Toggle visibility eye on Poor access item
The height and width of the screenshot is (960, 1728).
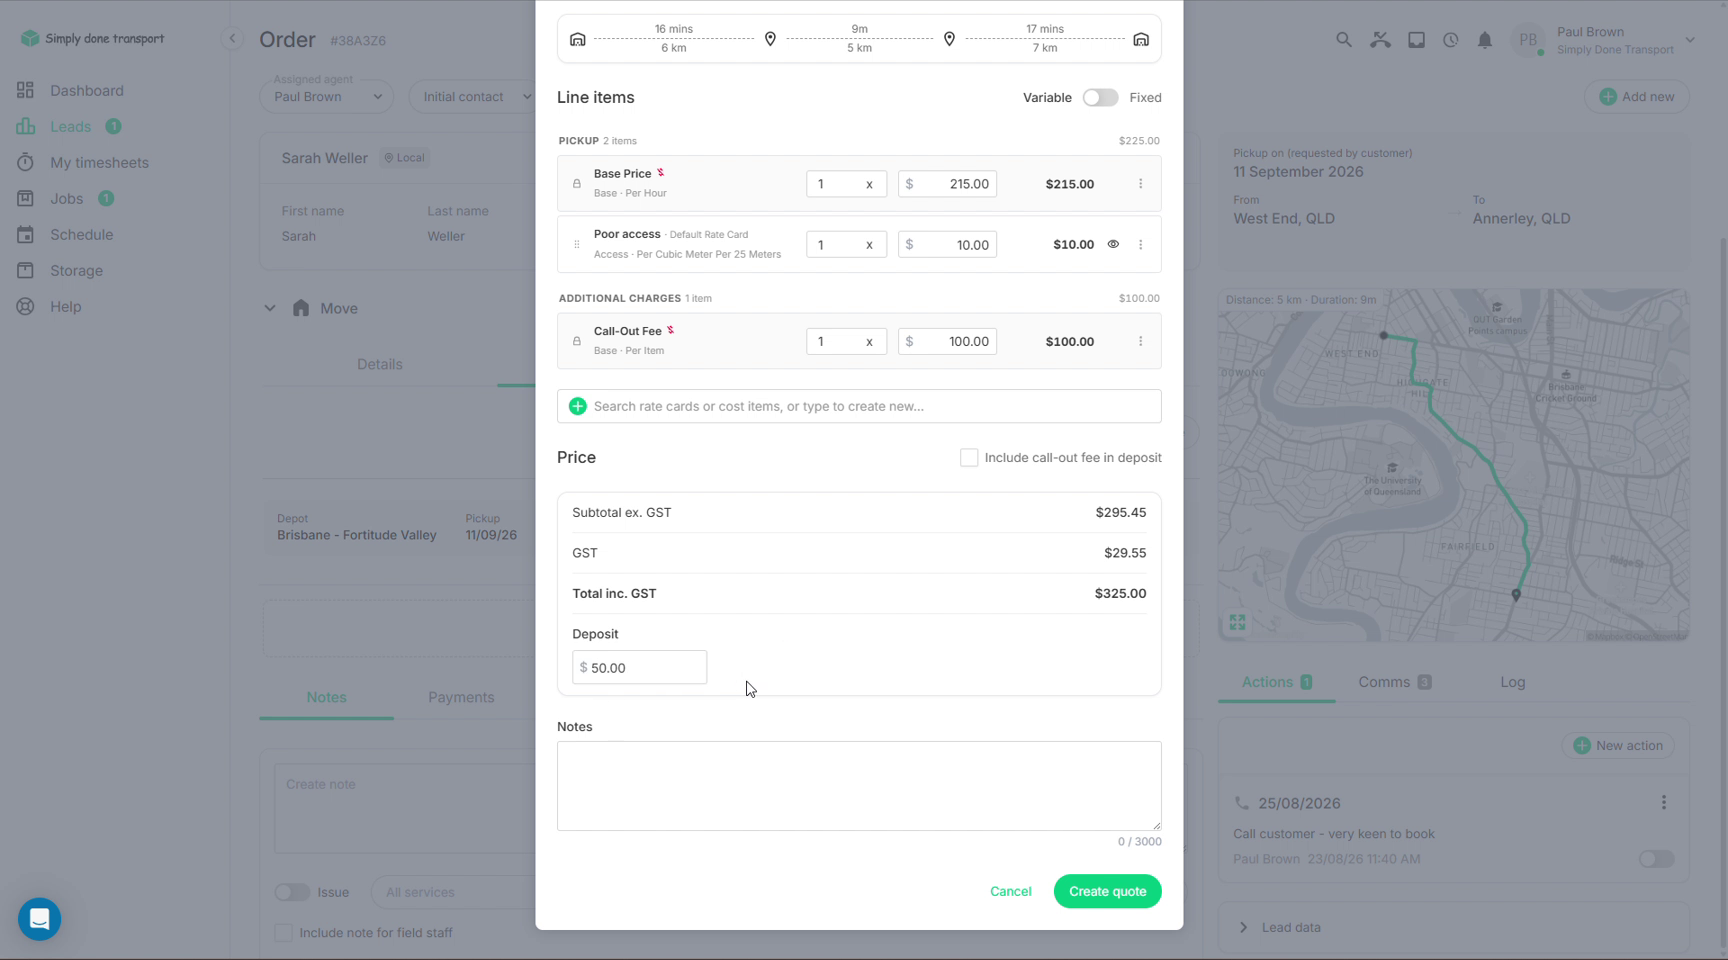coord(1113,244)
